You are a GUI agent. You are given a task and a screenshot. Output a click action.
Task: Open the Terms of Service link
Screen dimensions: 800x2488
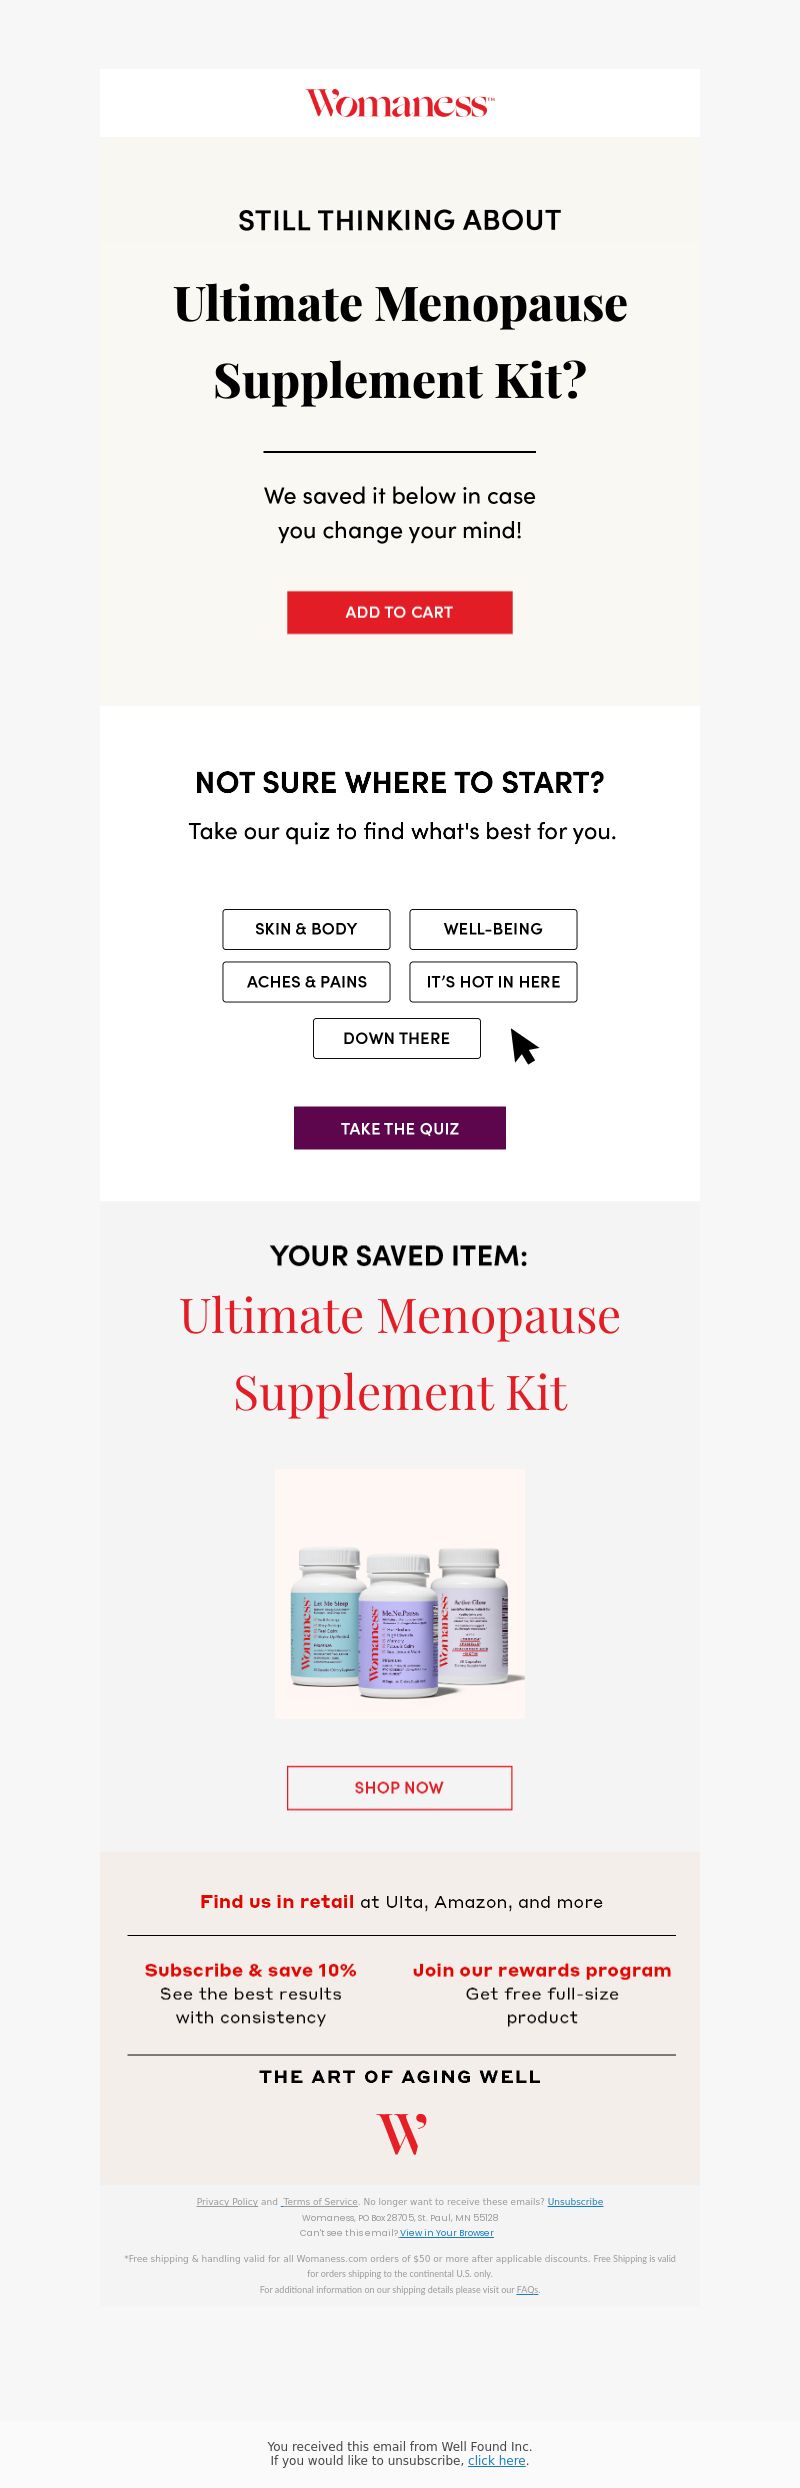pos(320,2201)
